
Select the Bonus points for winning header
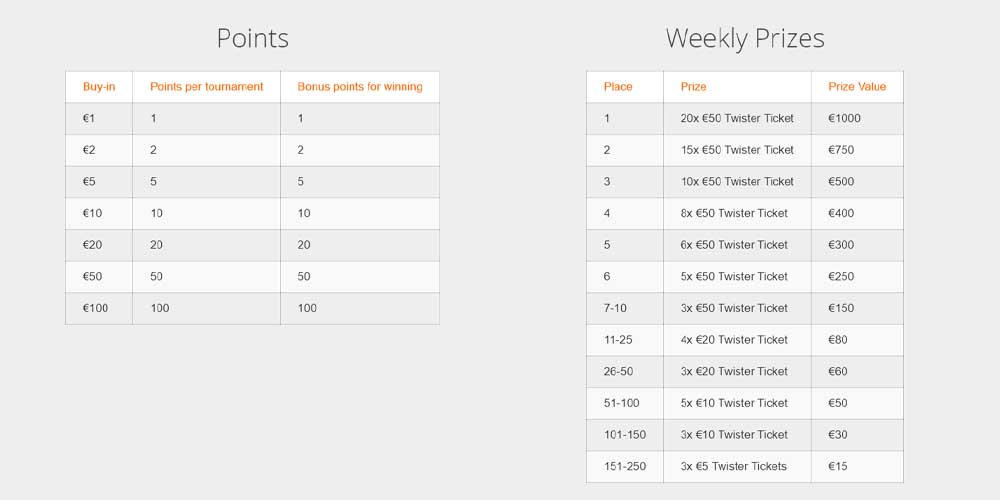360,87
